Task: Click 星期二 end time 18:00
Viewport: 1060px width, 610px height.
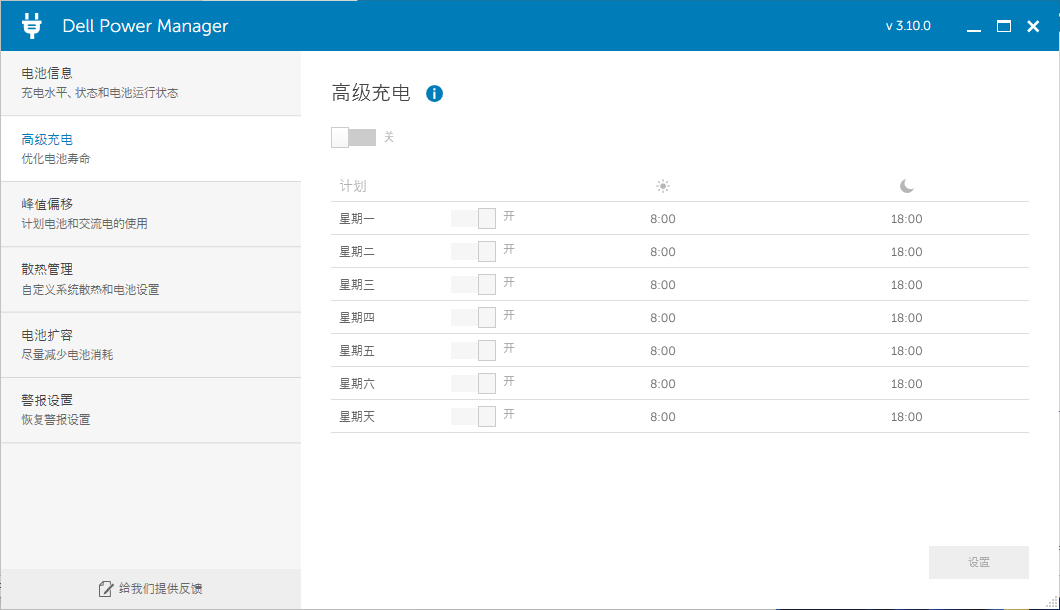Action: coord(907,252)
